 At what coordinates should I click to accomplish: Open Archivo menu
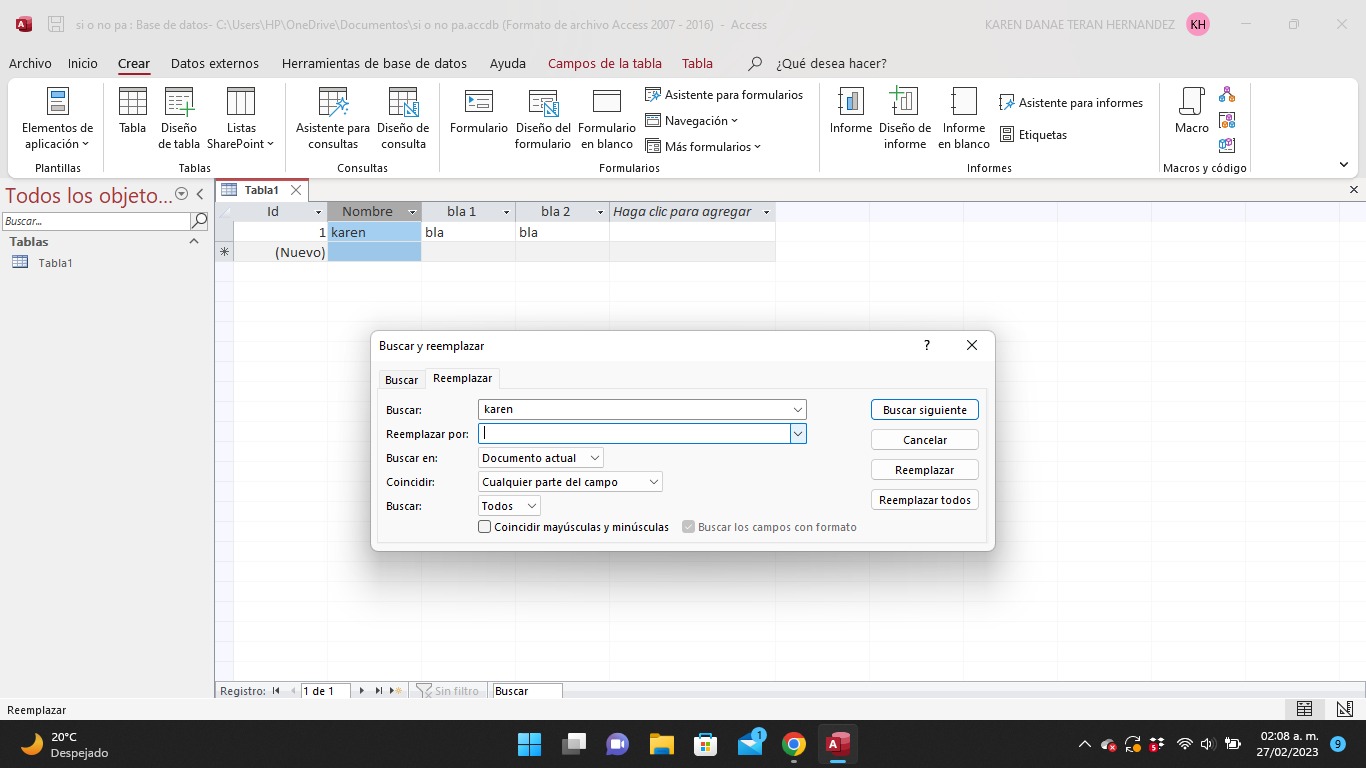tap(30, 63)
